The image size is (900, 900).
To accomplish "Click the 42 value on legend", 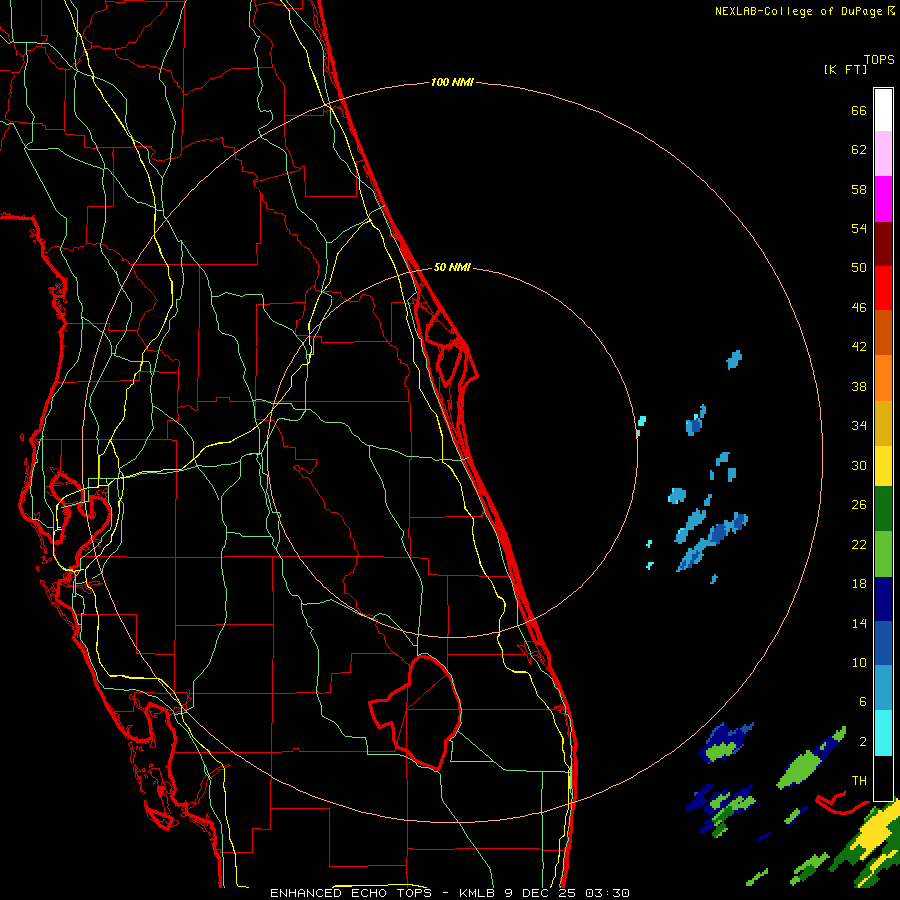I will 859,347.
